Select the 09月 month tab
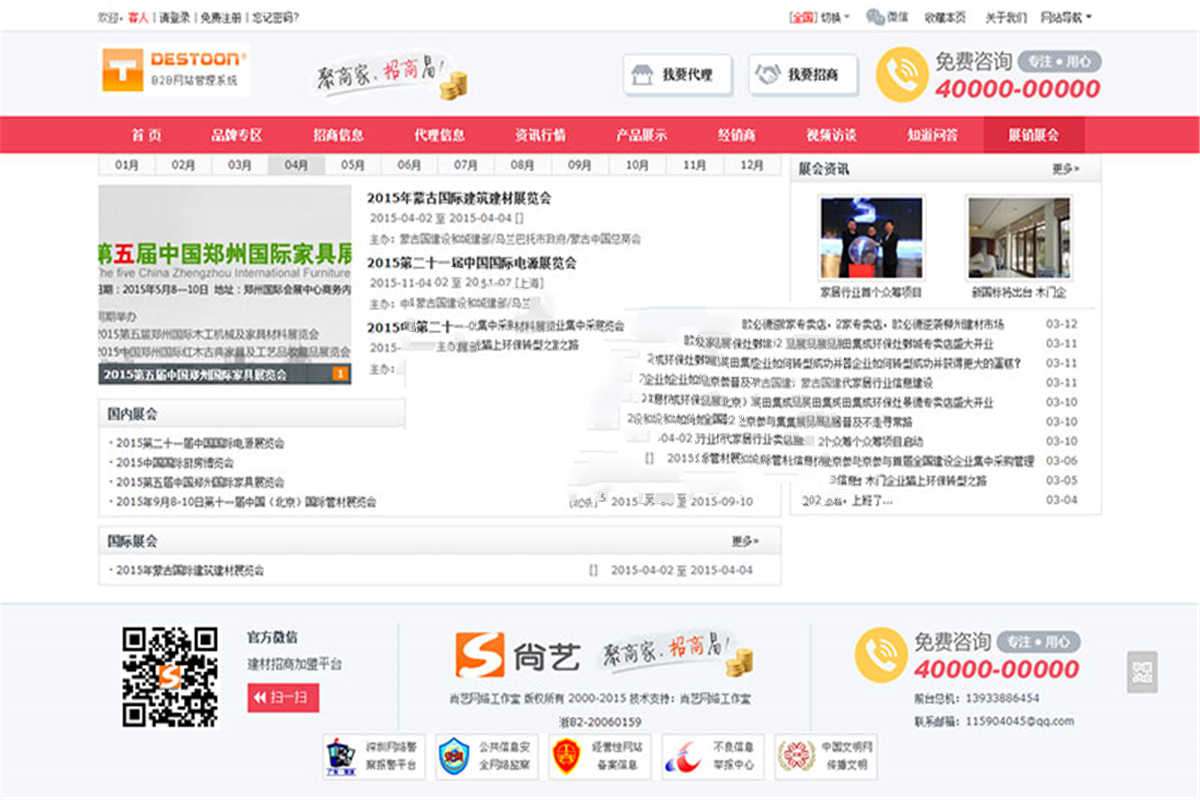Viewport: 1200px width, 800px height. click(x=580, y=165)
